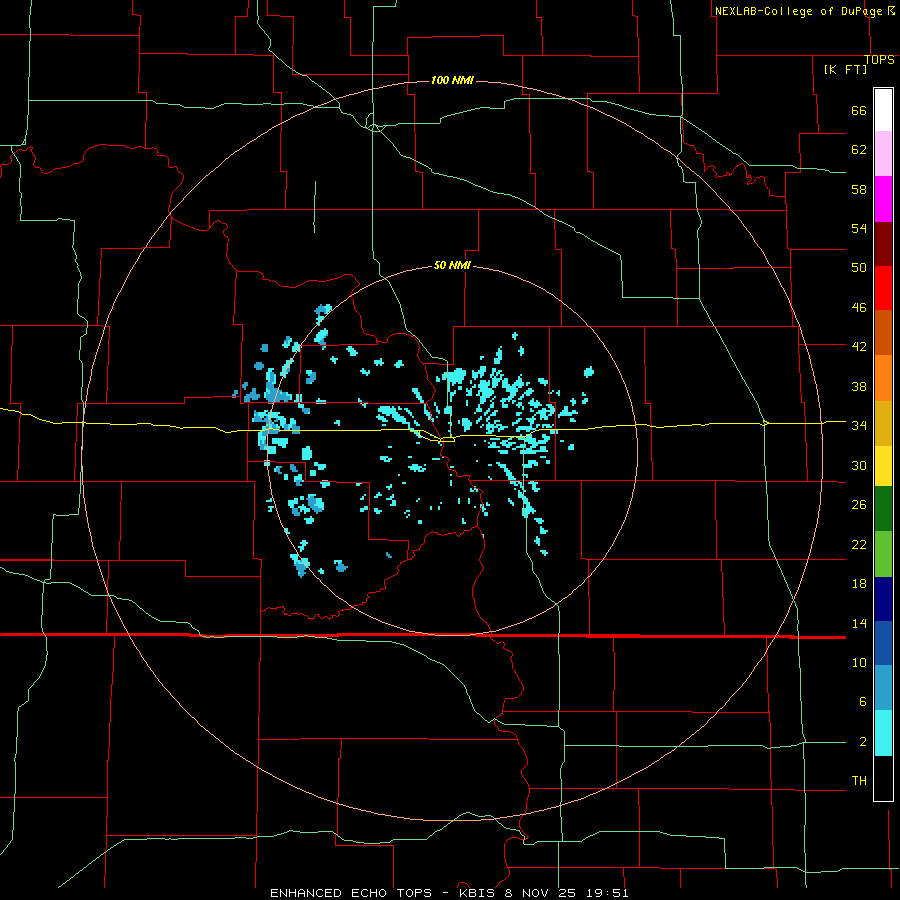Click the dark red 54 kft swatch
The image size is (900, 900).
coord(883,244)
